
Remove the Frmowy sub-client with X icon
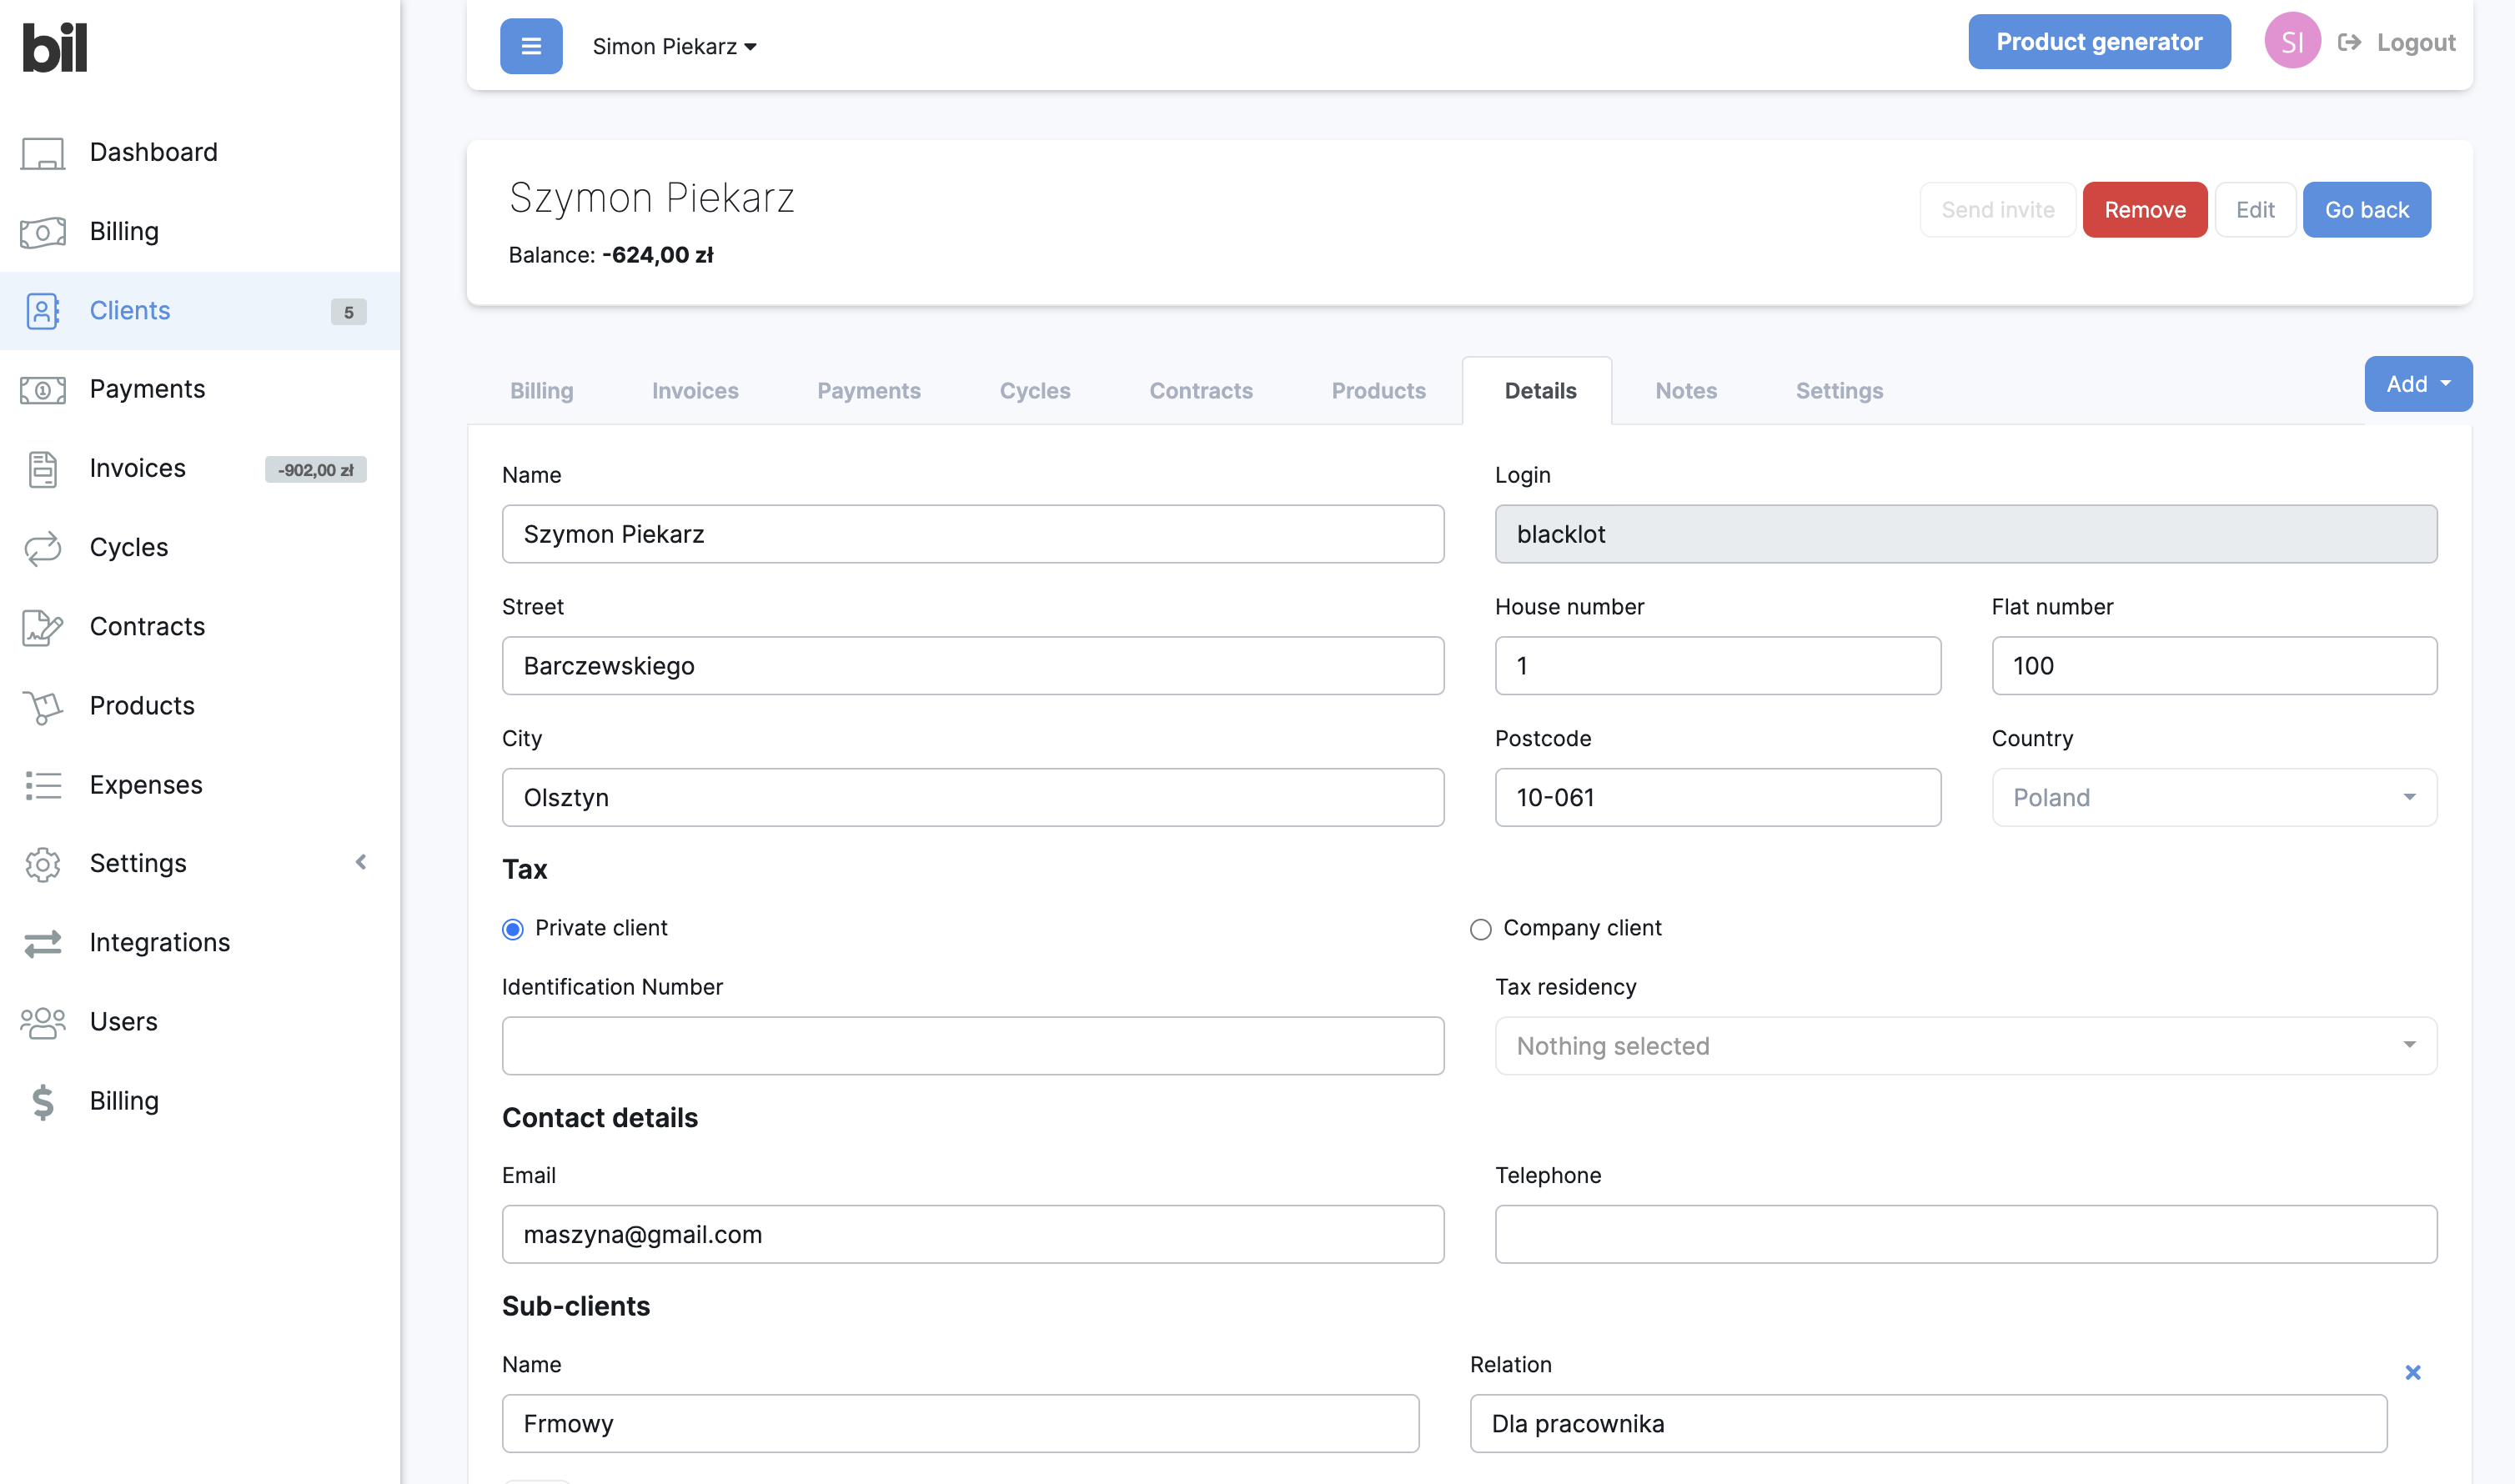(x=2412, y=1373)
